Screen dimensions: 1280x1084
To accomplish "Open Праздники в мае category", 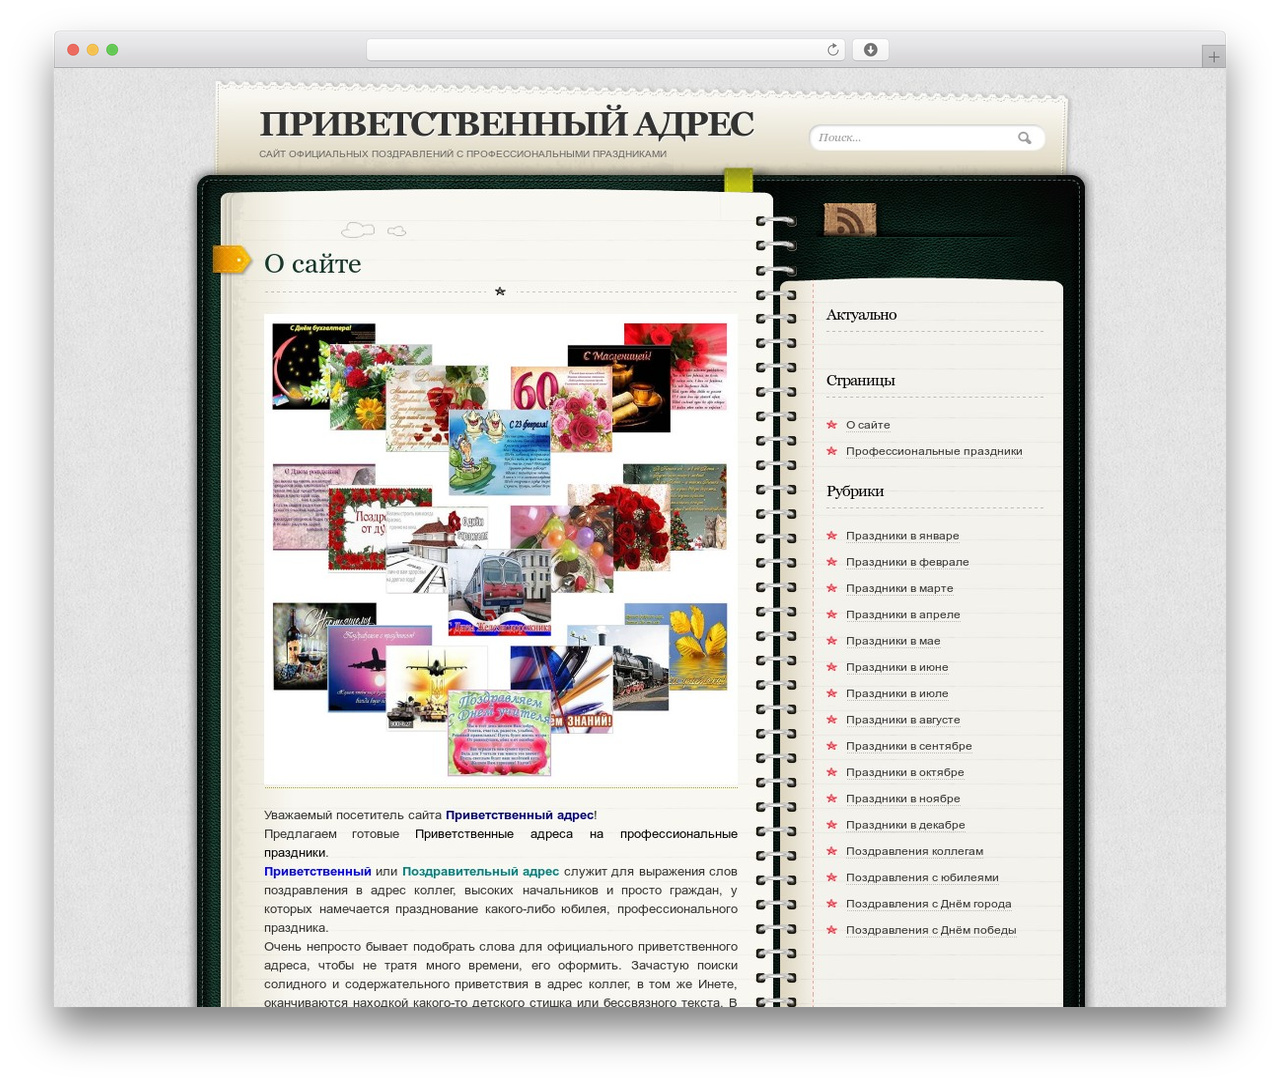I will pyautogui.click(x=893, y=641).
